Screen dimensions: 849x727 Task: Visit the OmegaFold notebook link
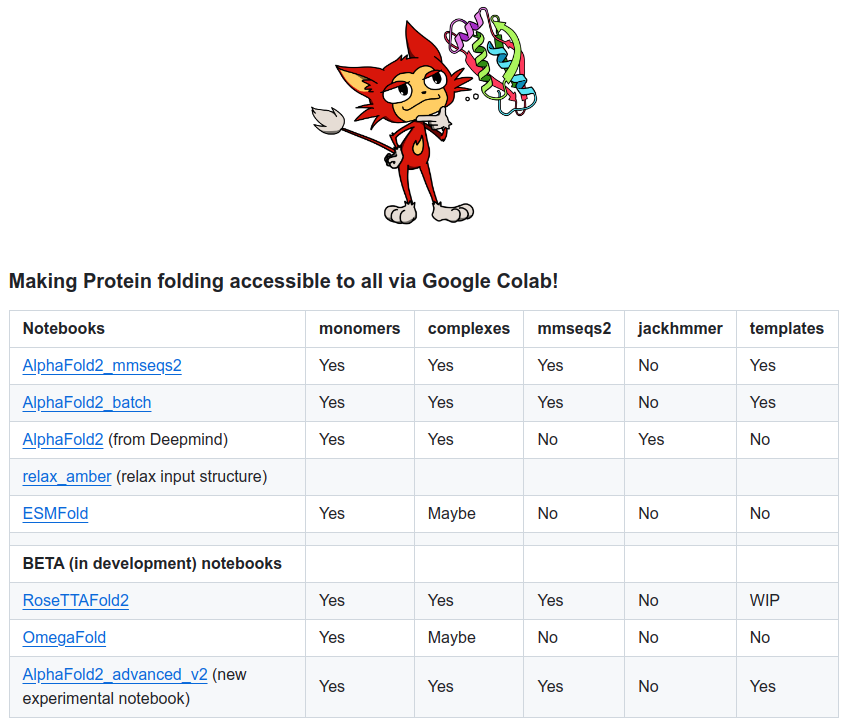[x=64, y=638]
